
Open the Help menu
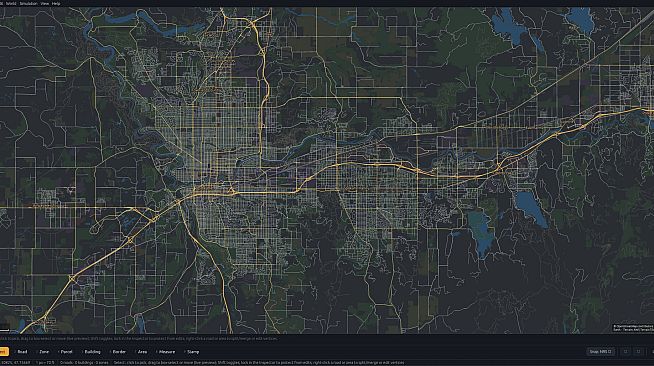point(56,3)
